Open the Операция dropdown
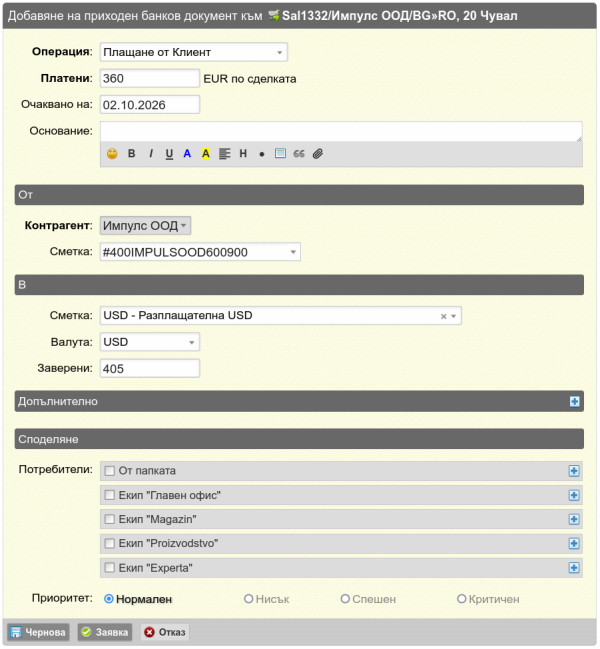 point(194,52)
